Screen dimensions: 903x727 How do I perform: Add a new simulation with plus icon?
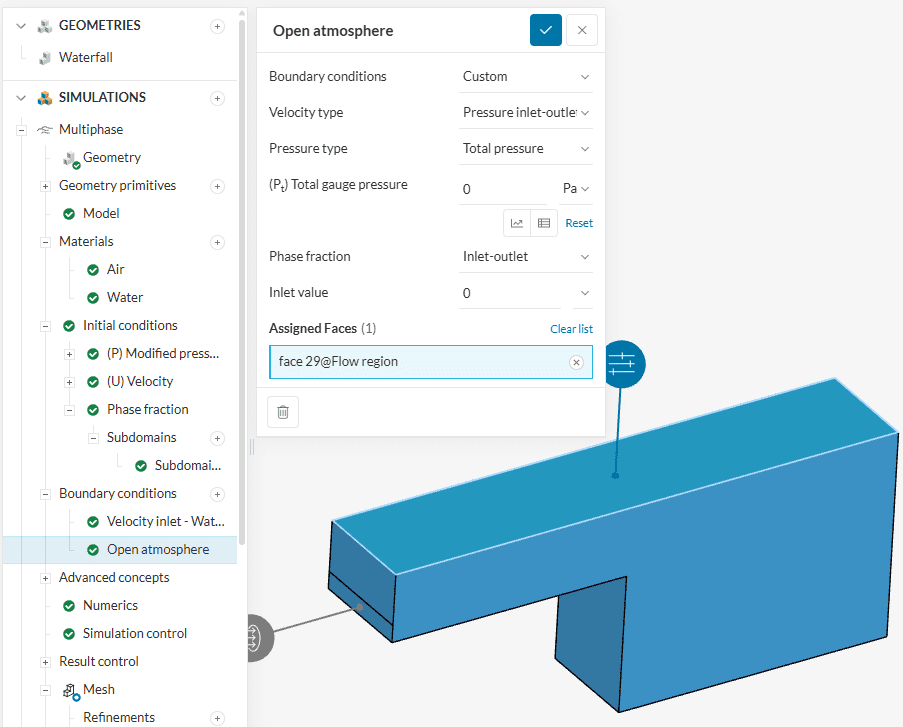coord(217,98)
